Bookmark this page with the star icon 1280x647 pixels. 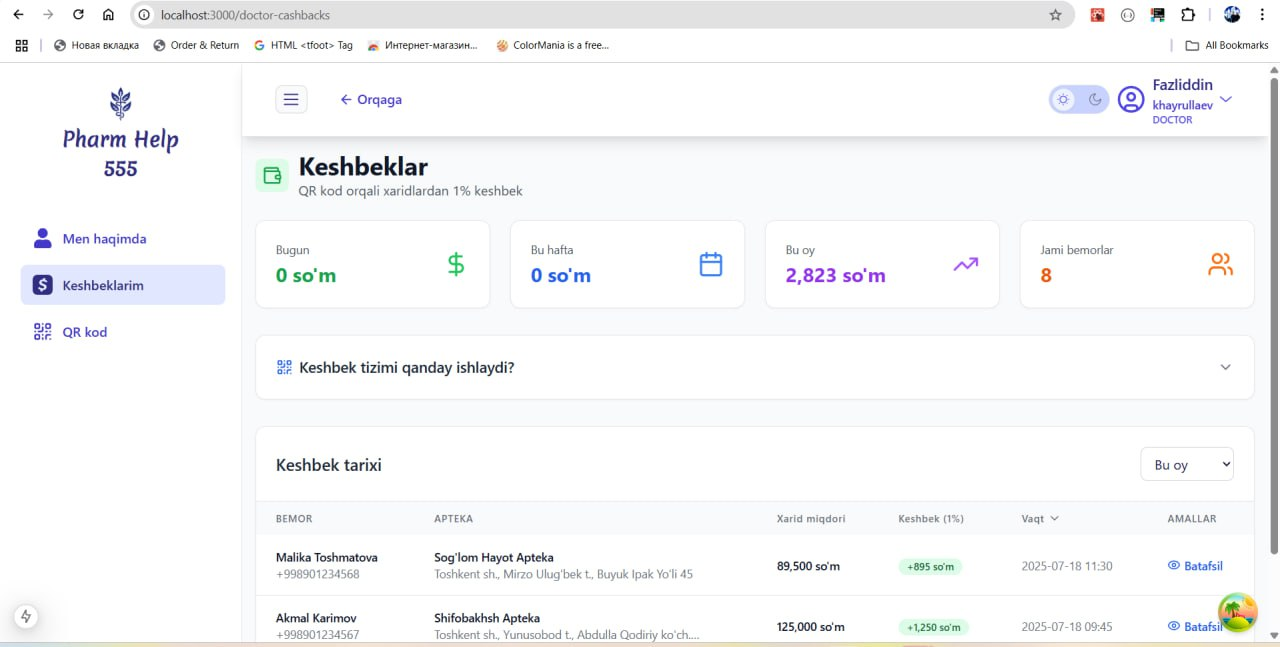point(1055,15)
